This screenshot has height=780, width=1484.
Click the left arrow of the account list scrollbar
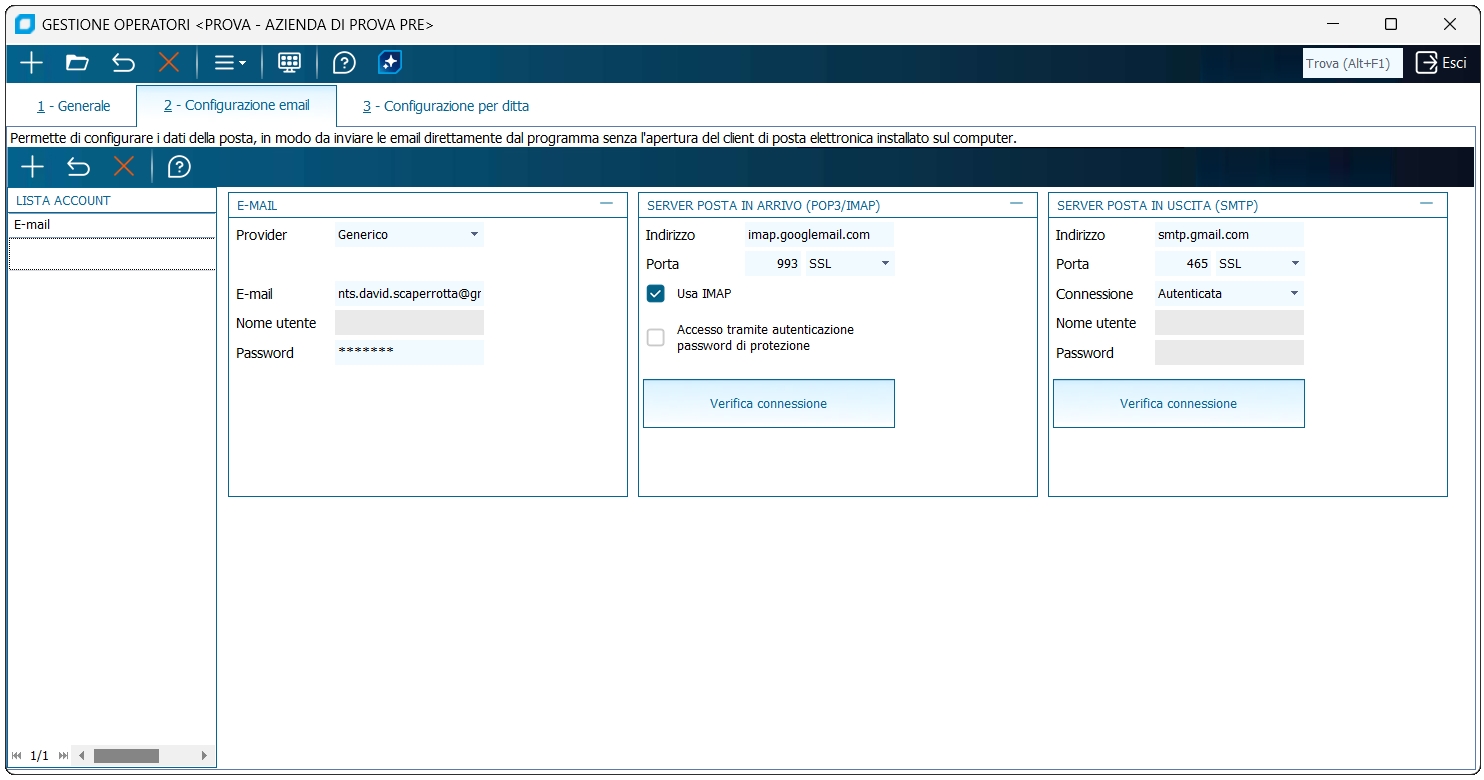pos(82,756)
